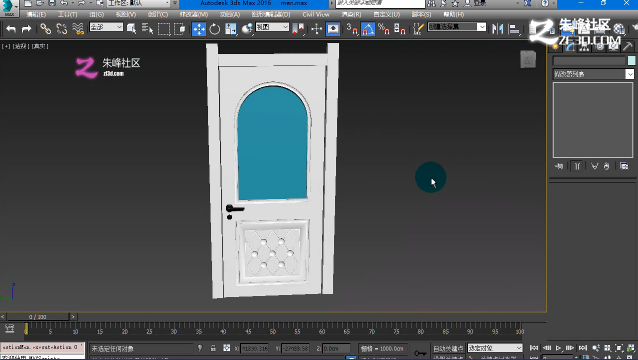The image size is (638, 360).
Task: Open the Tools (T) menu
Action: click(67, 15)
